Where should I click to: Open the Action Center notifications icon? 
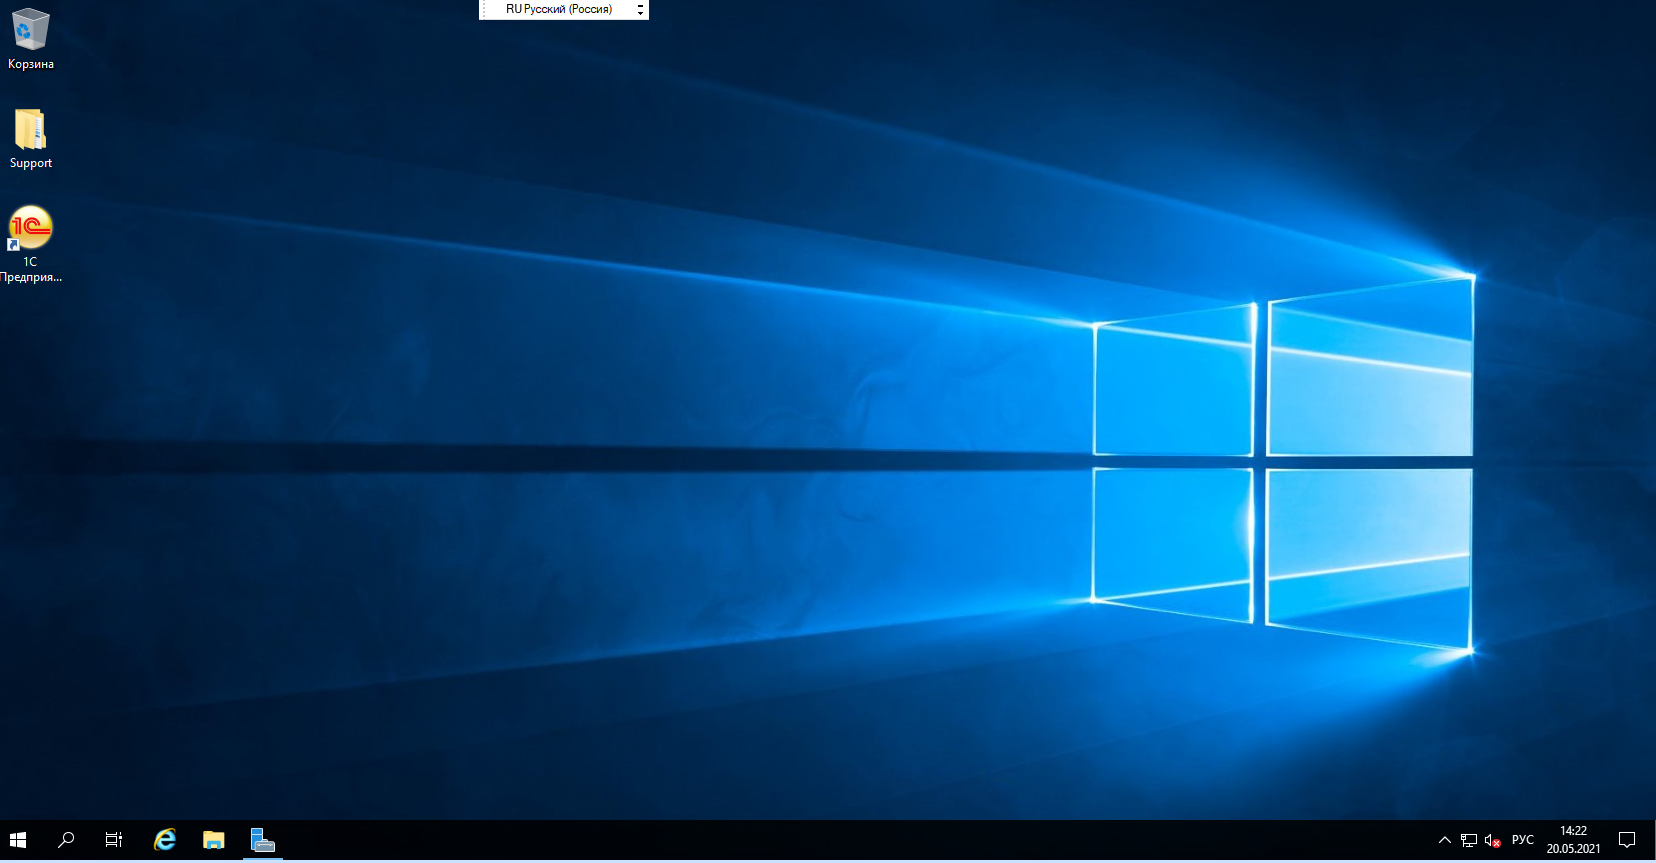pyautogui.click(x=1627, y=841)
